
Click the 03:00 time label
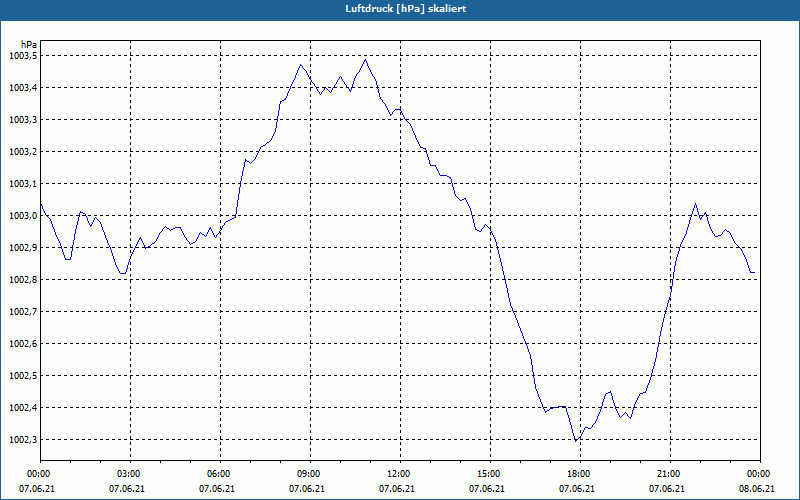point(127,474)
